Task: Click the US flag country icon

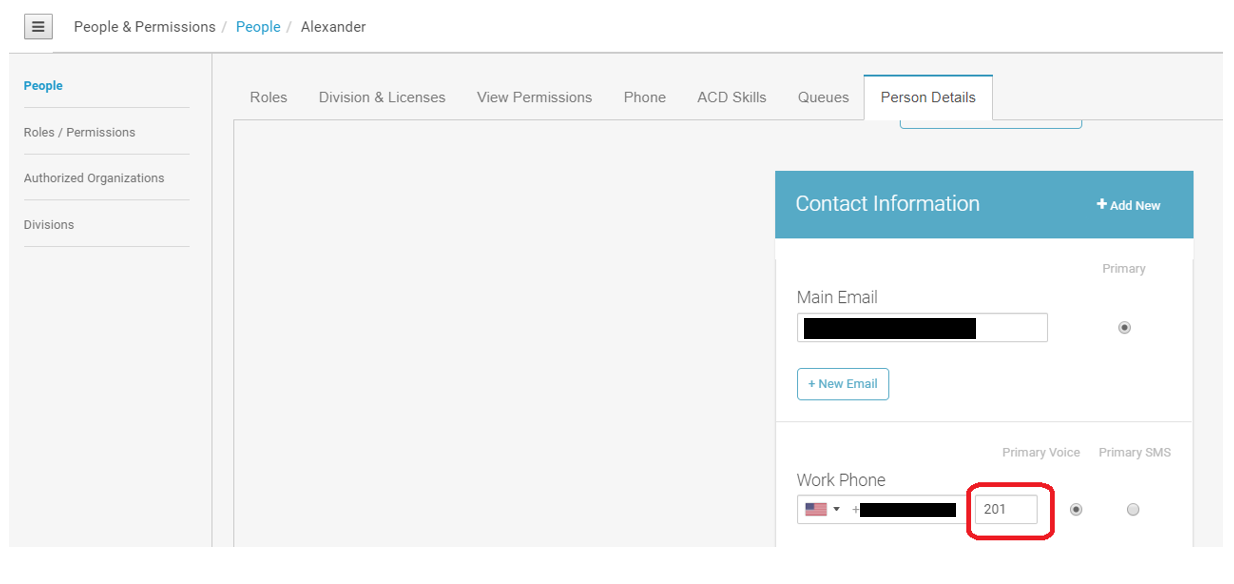Action: [816, 509]
